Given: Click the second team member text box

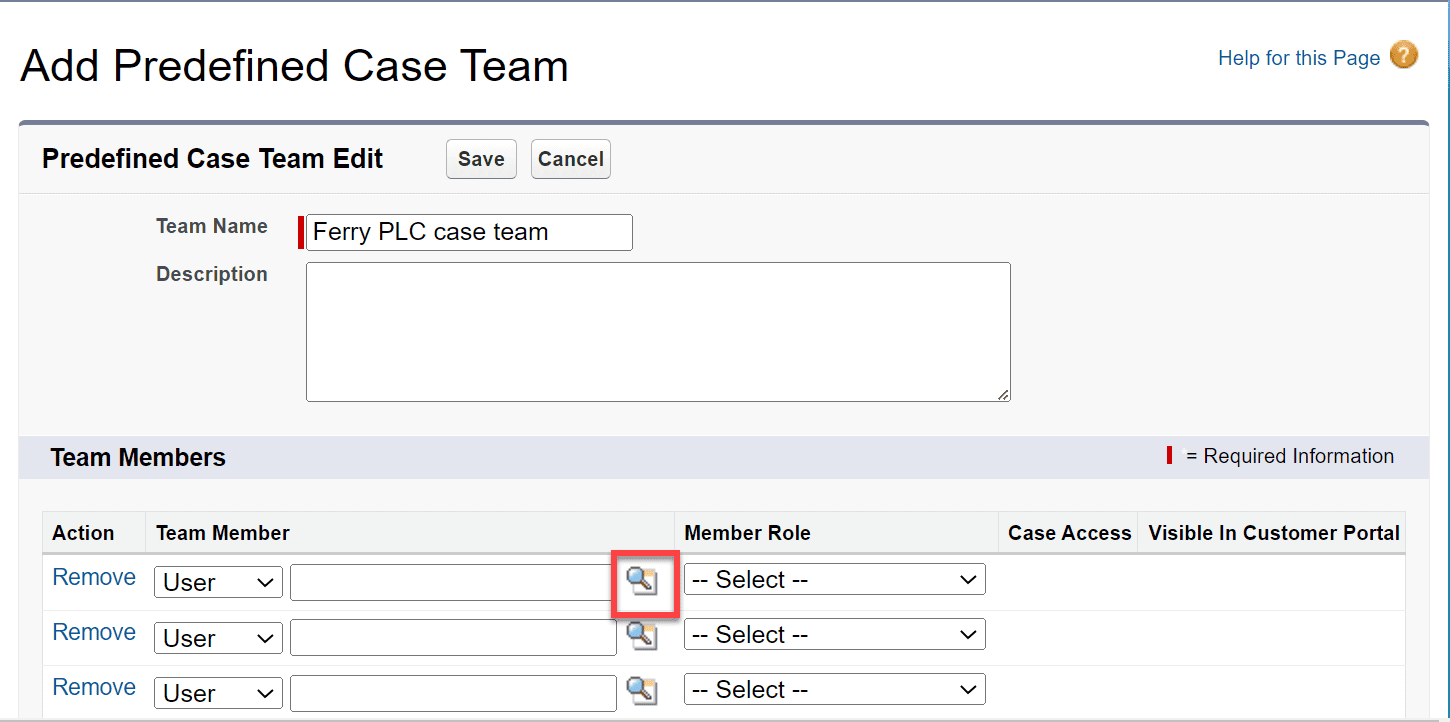Looking at the screenshot, I should tap(452, 637).
